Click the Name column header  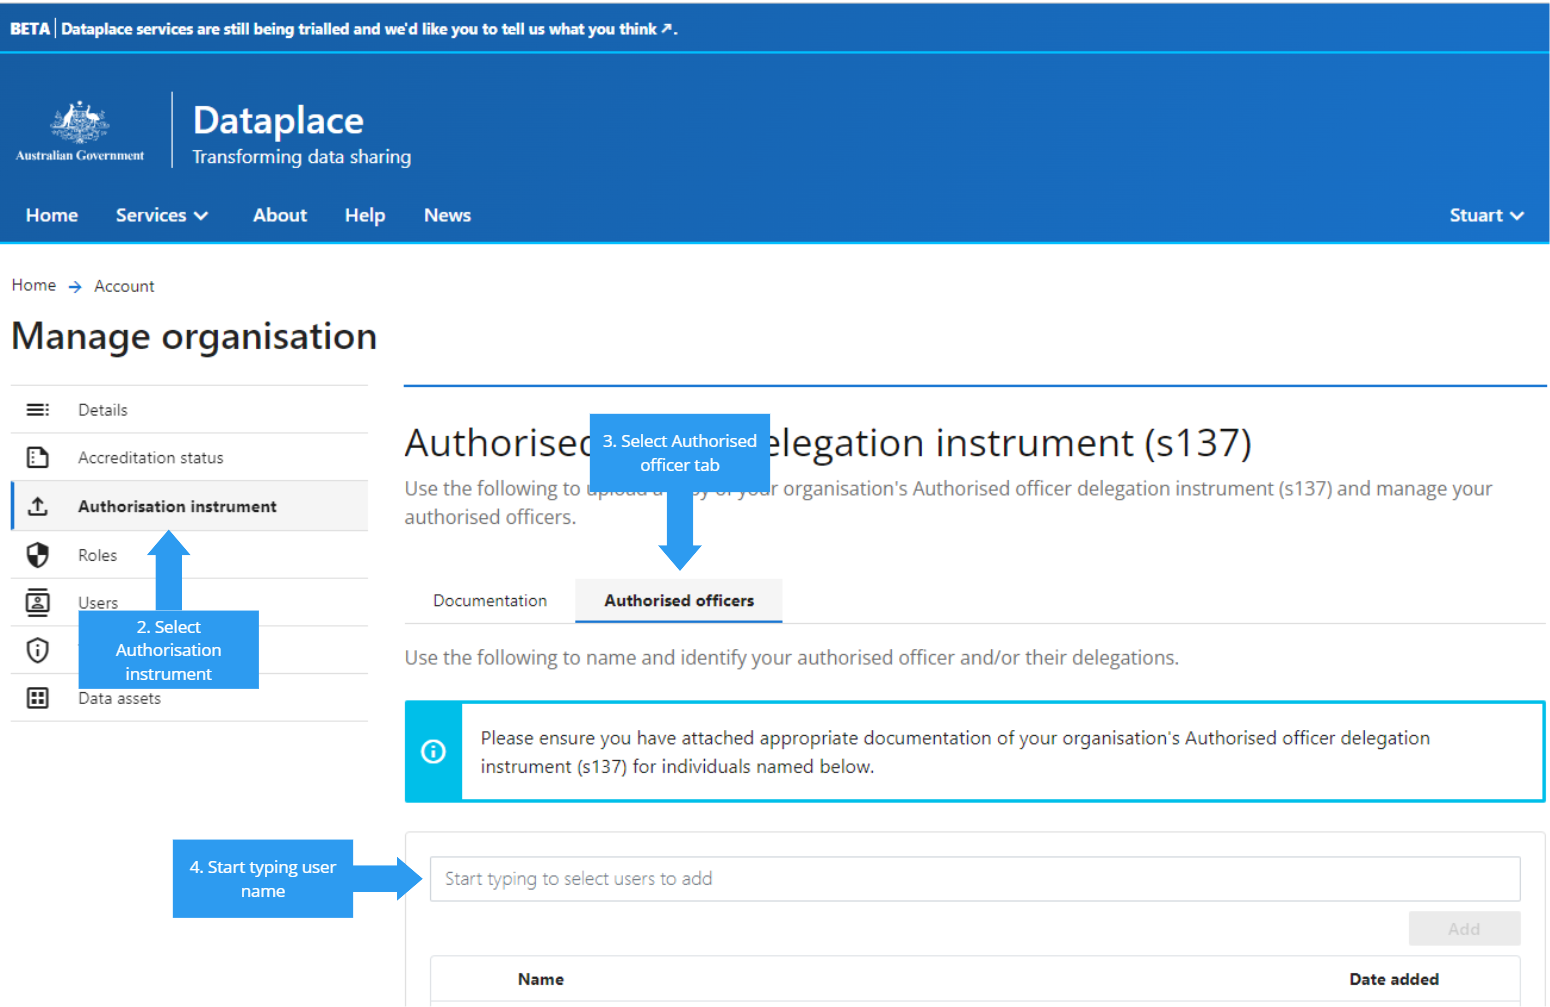tap(541, 979)
